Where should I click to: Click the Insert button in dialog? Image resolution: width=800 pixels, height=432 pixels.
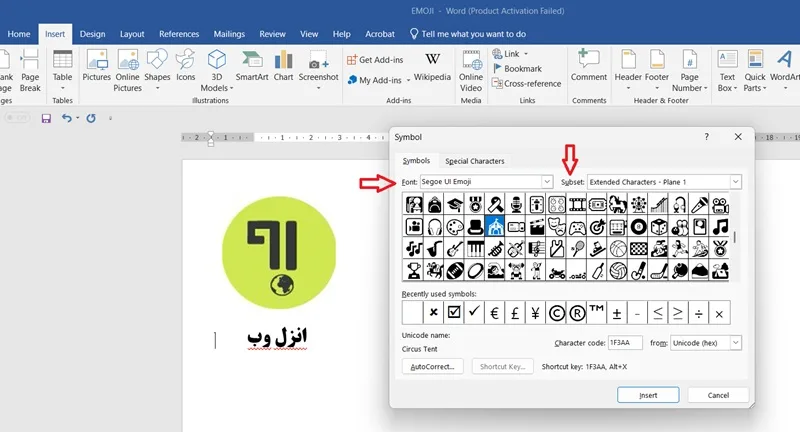[x=648, y=395]
